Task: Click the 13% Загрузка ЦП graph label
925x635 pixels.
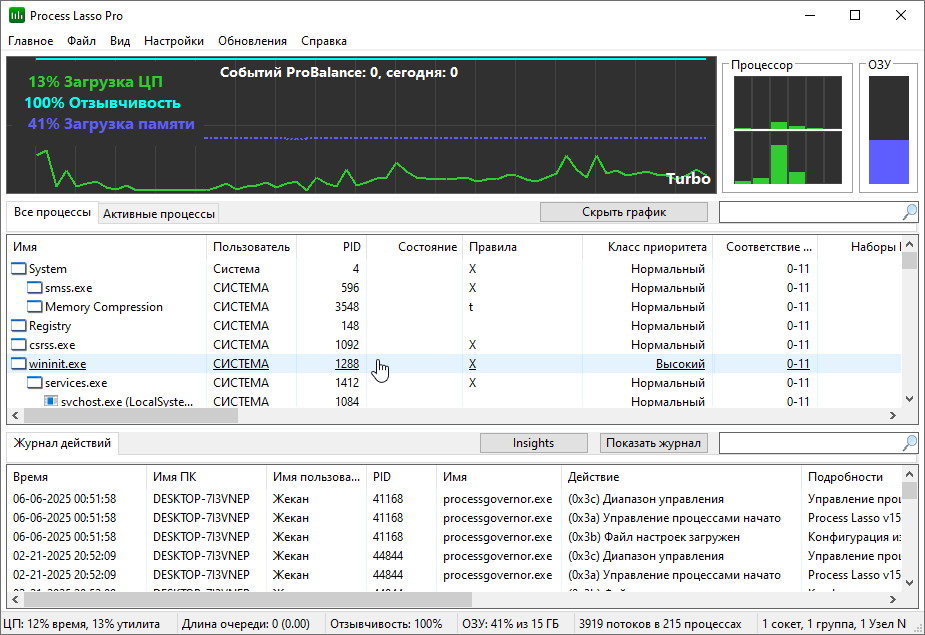Action: point(95,82)
